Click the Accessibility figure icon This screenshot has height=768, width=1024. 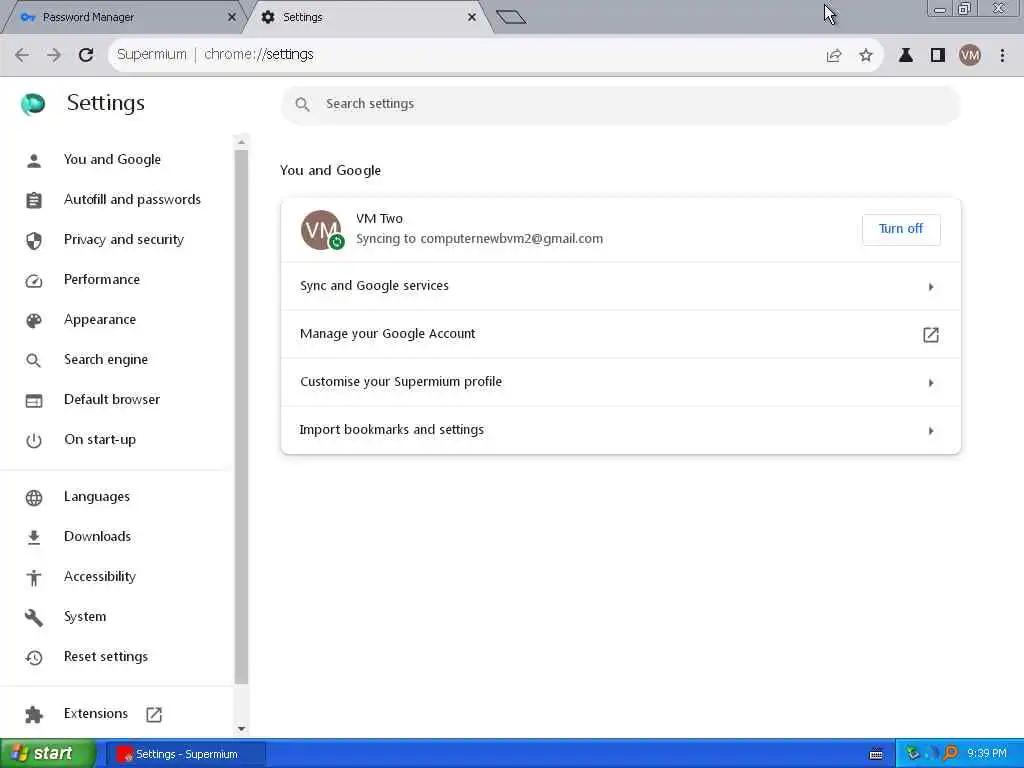(x=34, y=577)
